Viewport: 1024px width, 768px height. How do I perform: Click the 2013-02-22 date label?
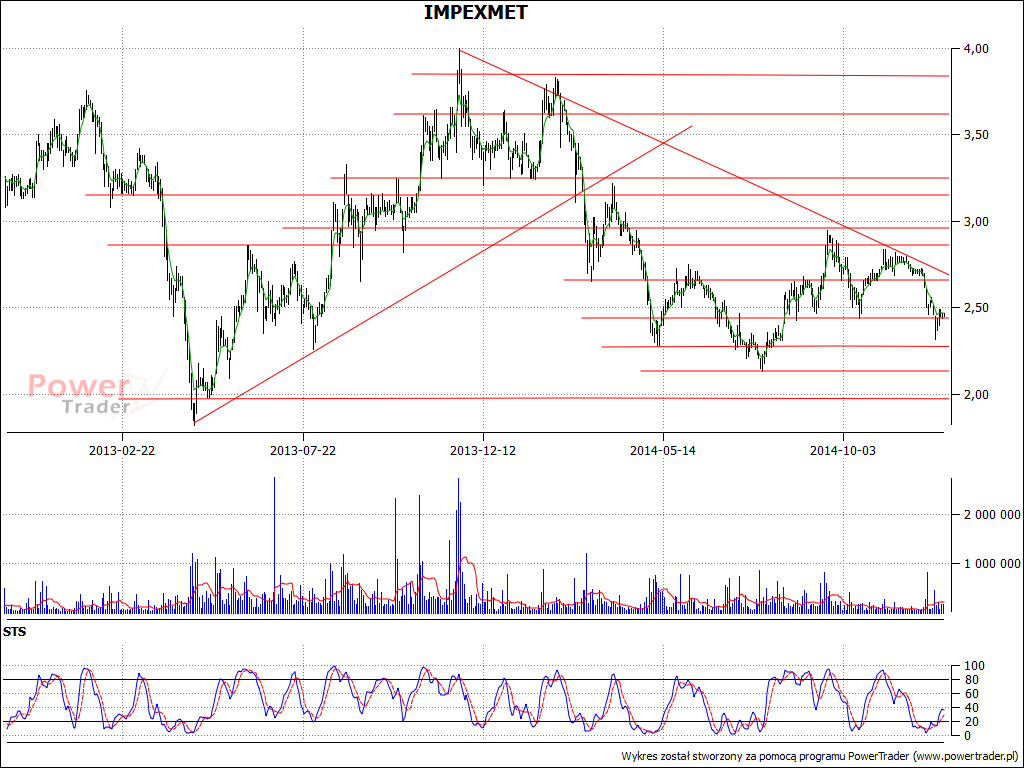pyautogui.click(x=122, y=451)
